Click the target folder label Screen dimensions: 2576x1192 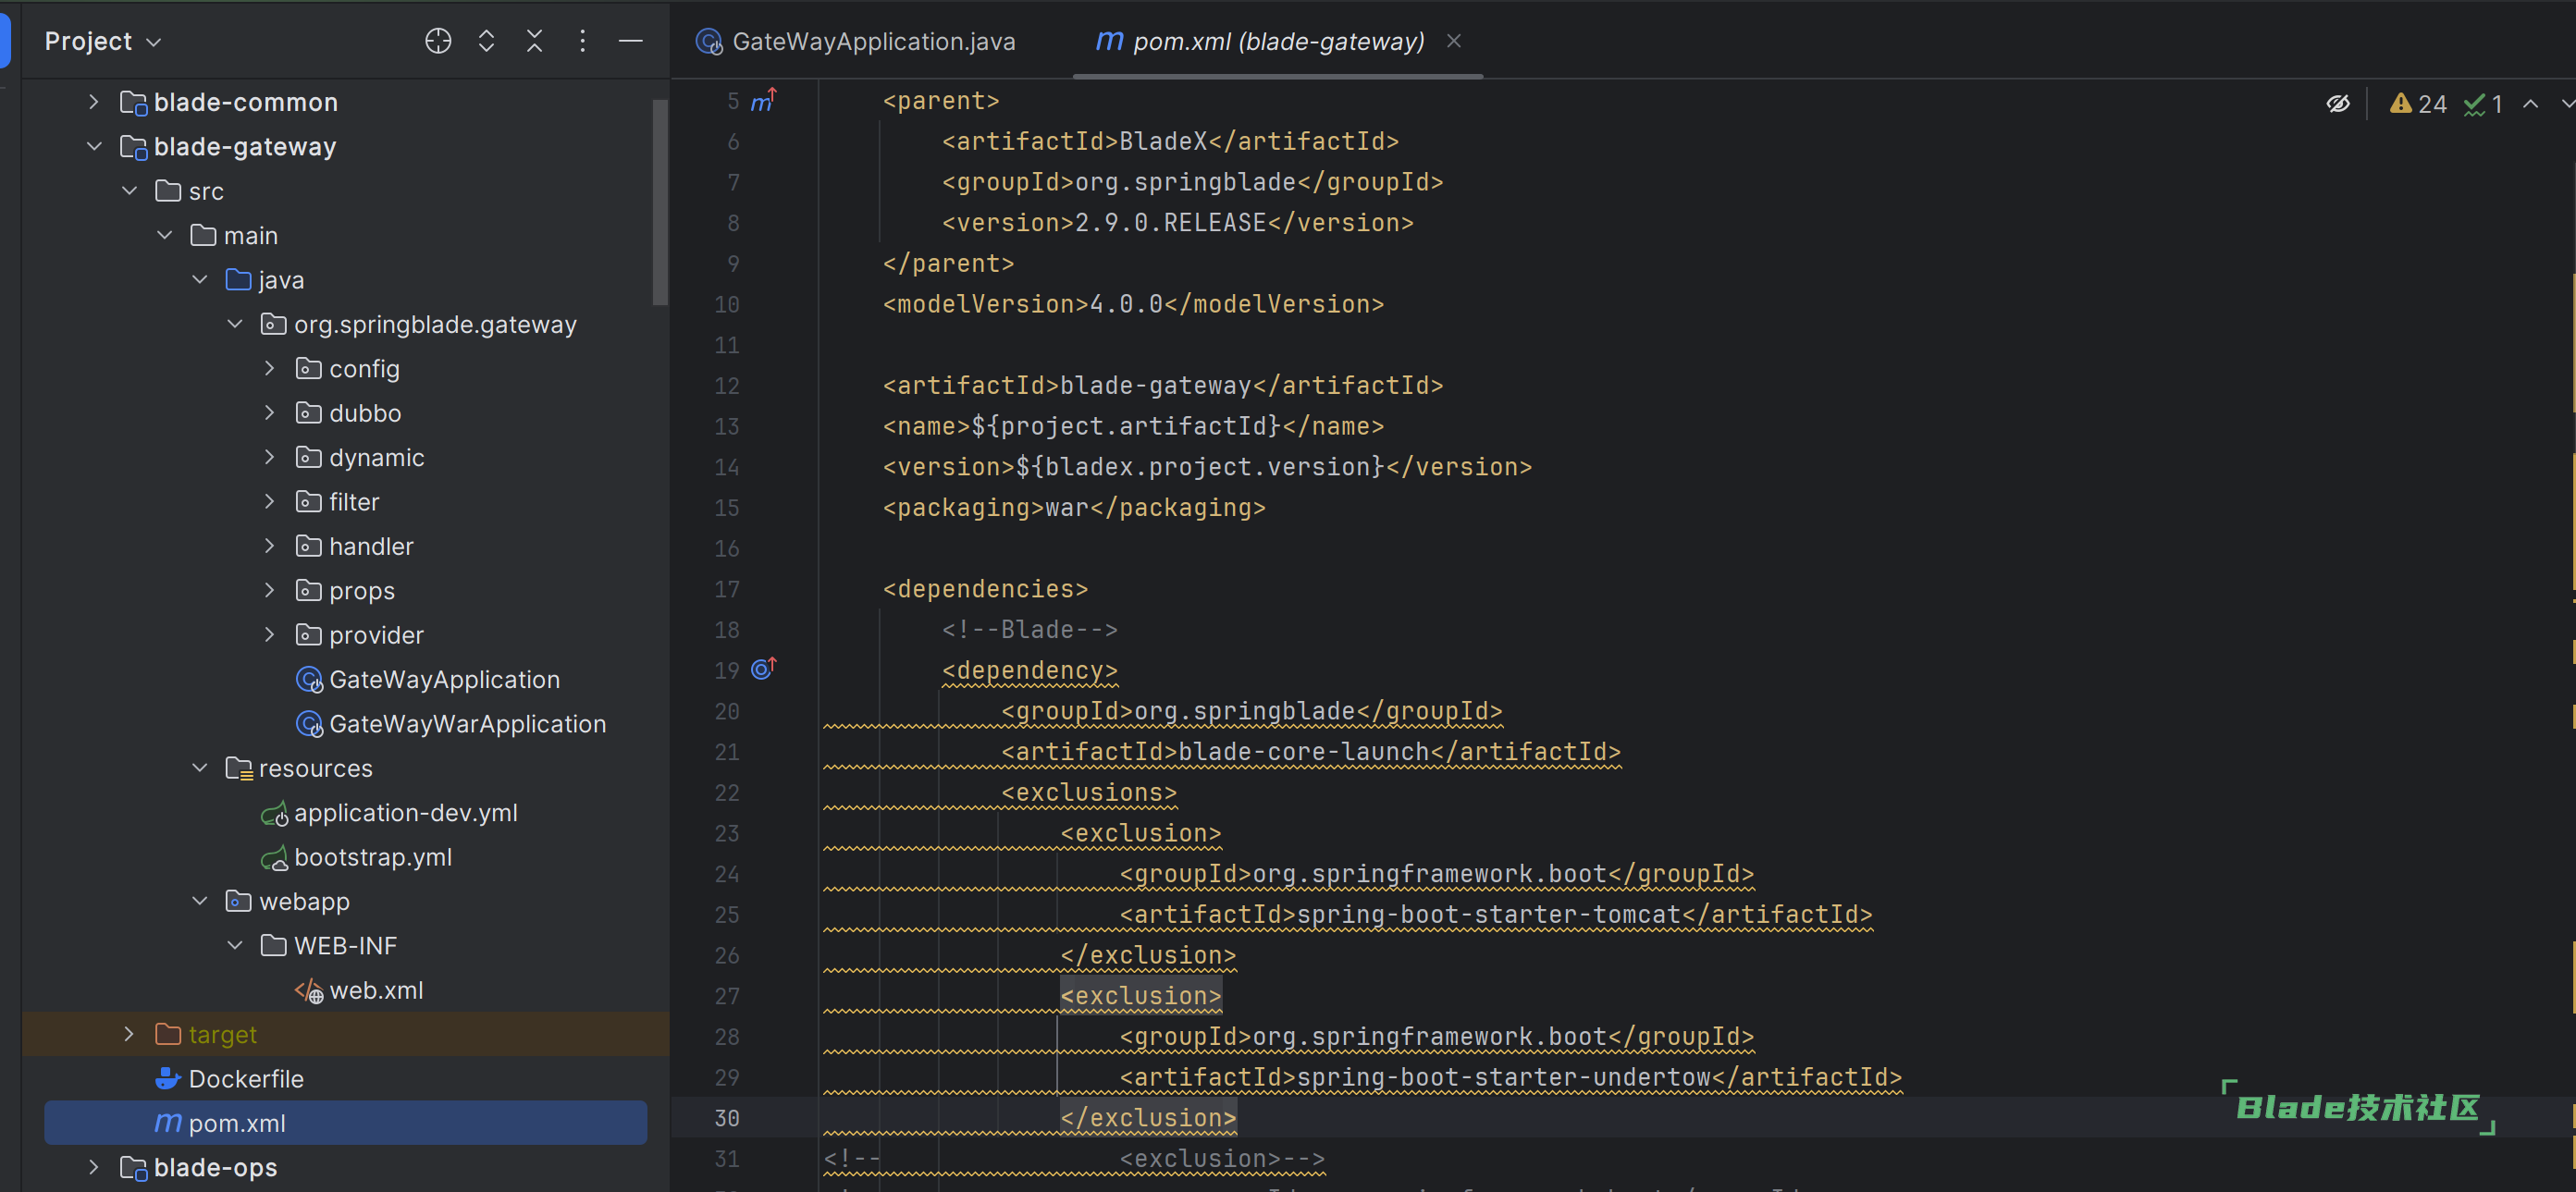[223, 1034]
